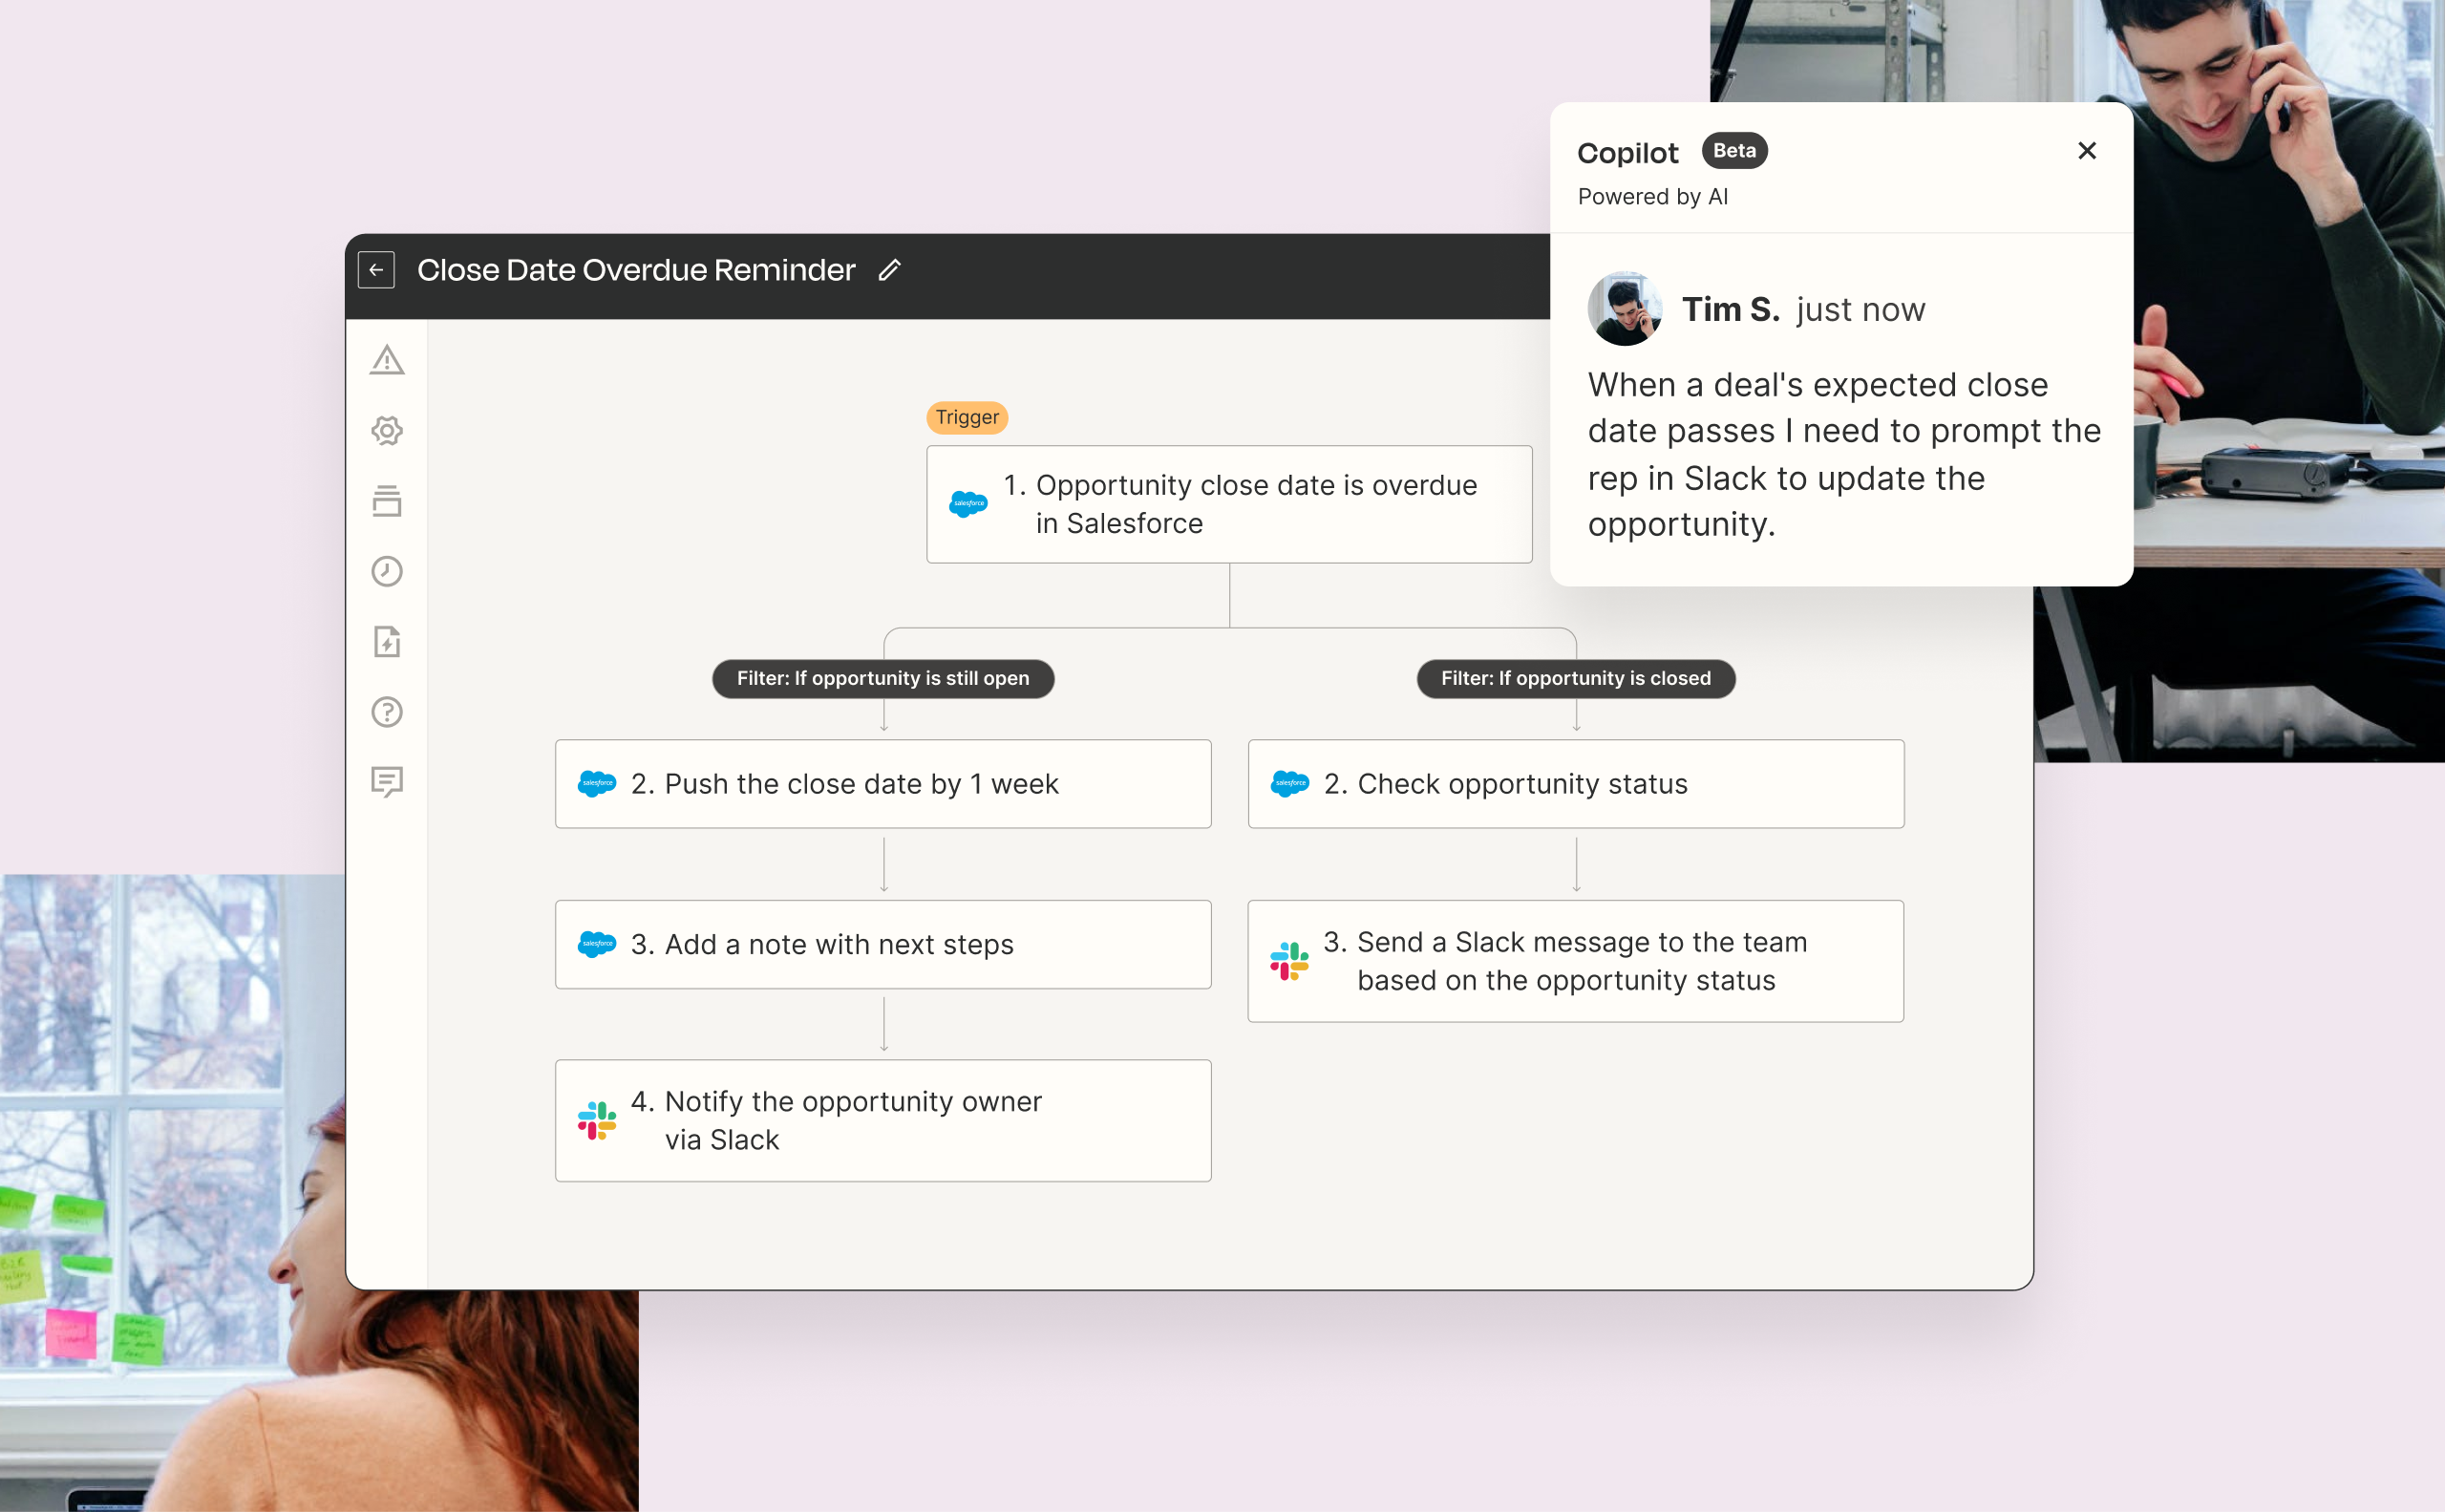Open the history clock sidebar icon

click(x=387, y=571)
